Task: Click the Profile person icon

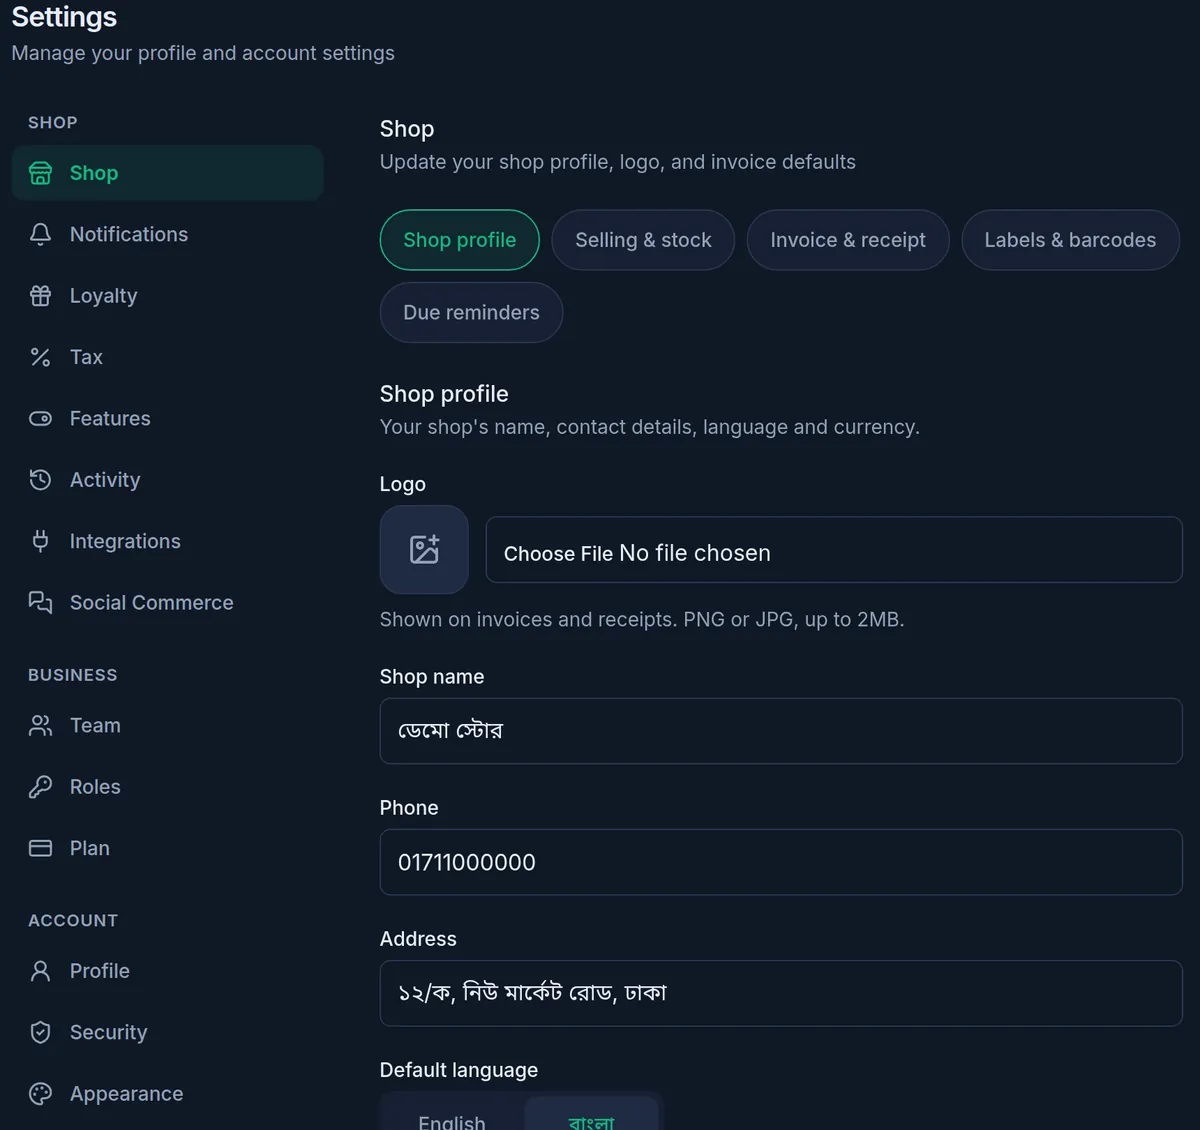Action: coord(40,971)
